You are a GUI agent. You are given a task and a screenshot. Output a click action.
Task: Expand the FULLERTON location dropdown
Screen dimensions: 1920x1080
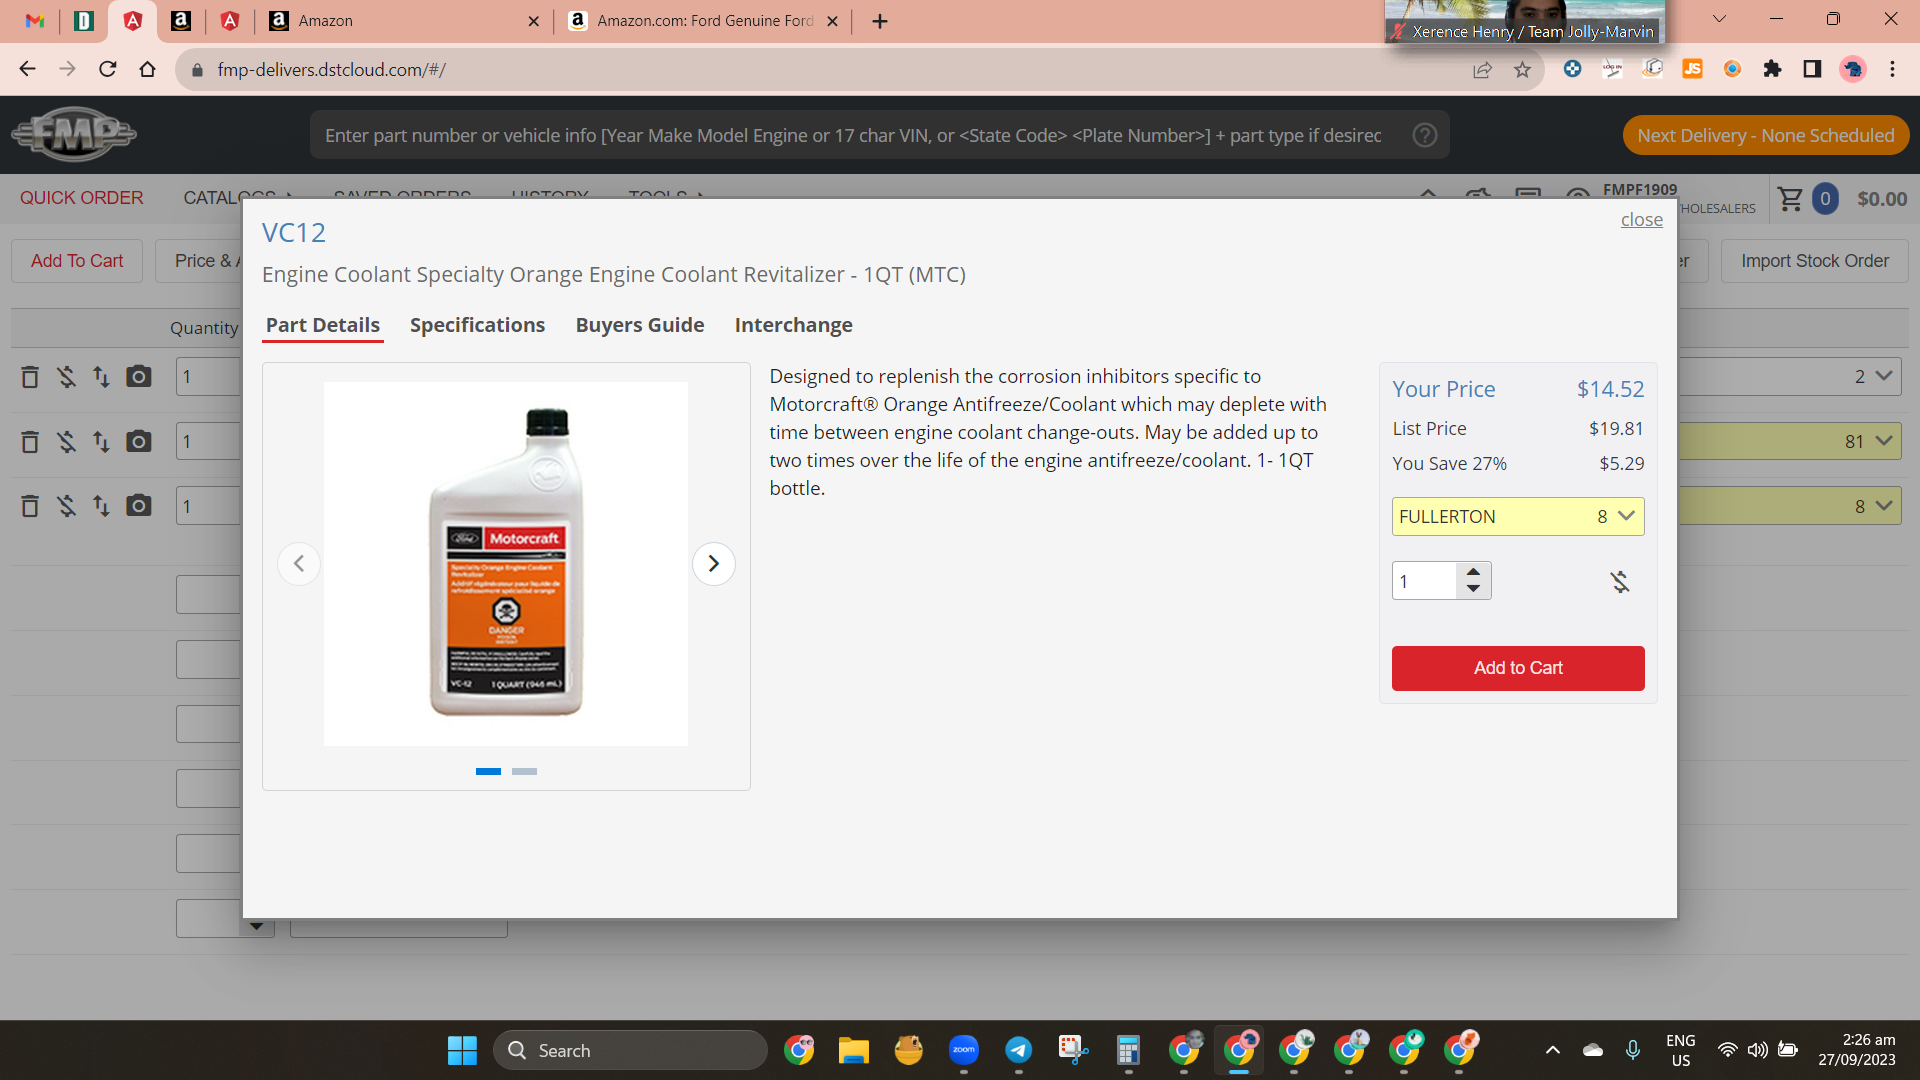click(x=1518, y=516)
